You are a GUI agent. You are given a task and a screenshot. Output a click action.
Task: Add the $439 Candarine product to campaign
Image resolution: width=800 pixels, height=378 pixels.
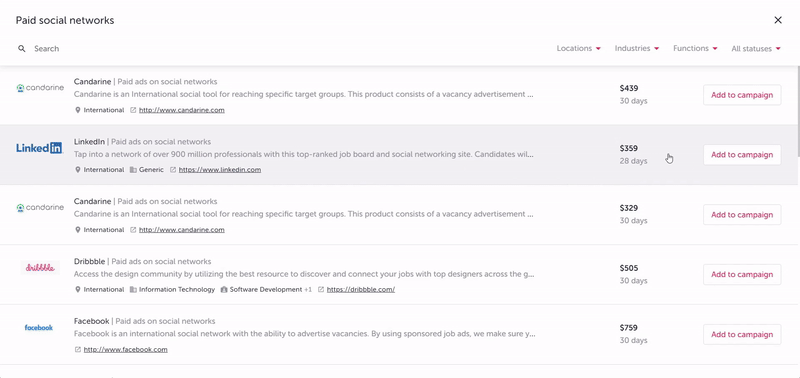point(742,95)
